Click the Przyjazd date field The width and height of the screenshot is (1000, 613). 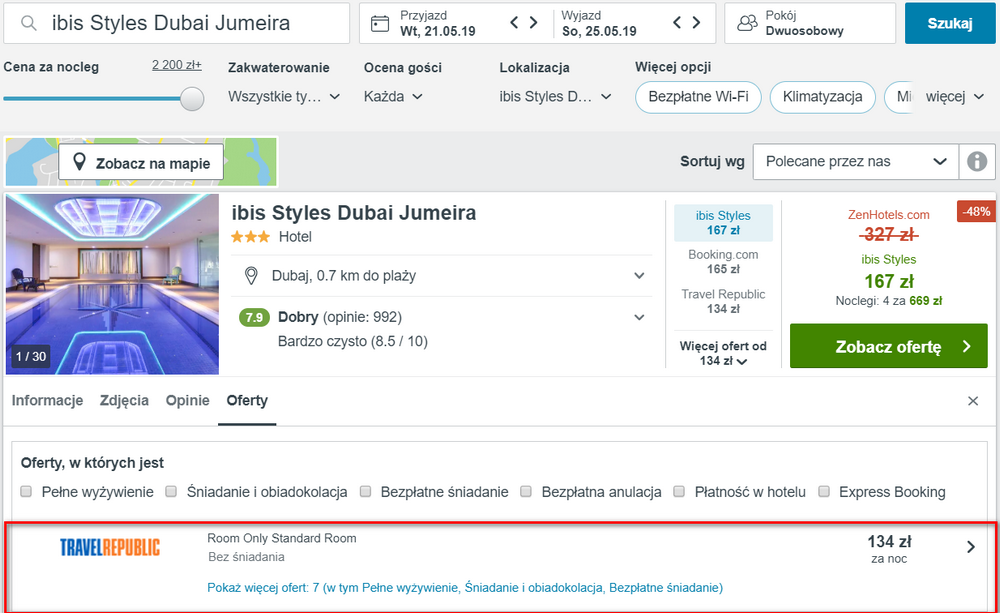(438, 24)
